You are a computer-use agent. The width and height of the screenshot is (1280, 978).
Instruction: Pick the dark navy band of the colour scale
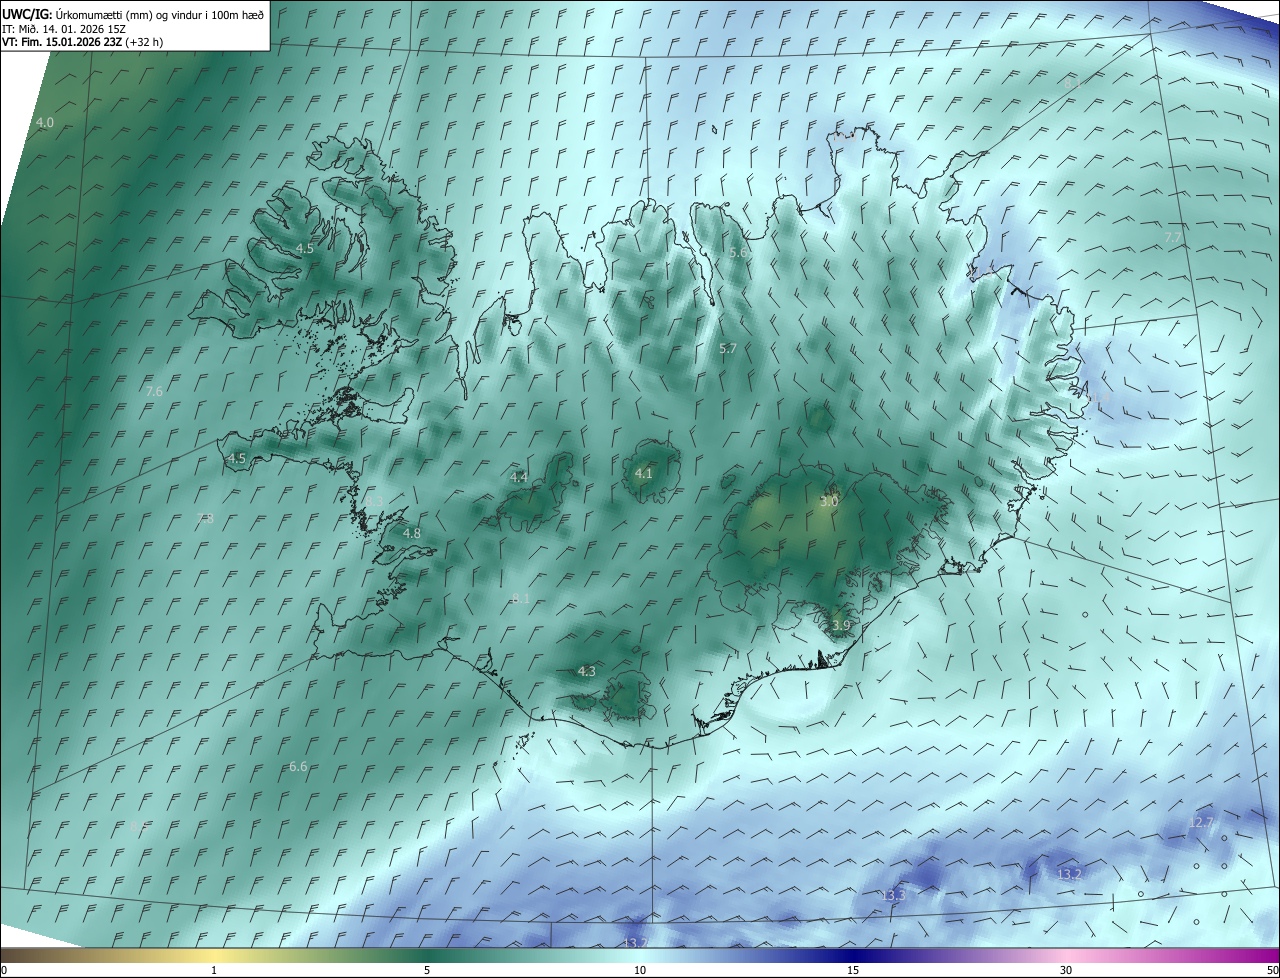tap(853, 956)
